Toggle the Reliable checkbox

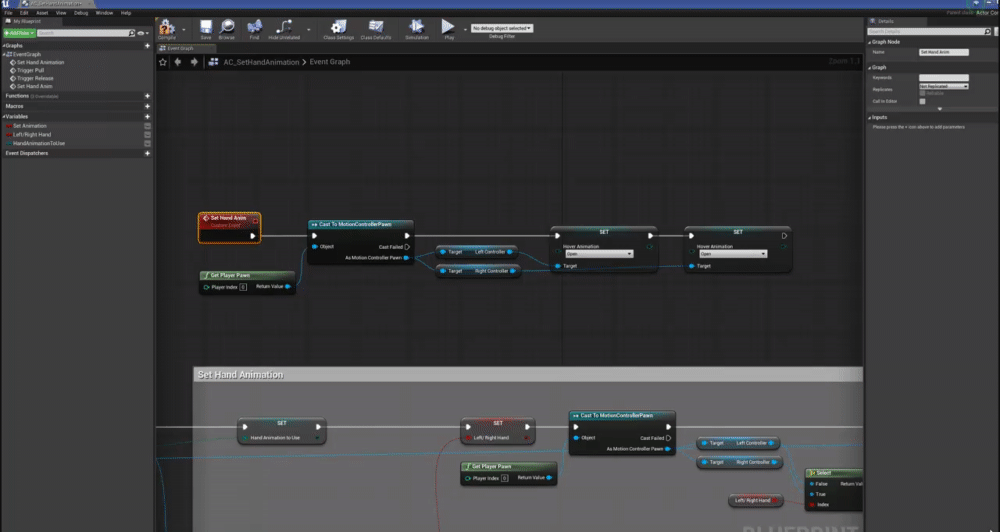click(922, 93)
